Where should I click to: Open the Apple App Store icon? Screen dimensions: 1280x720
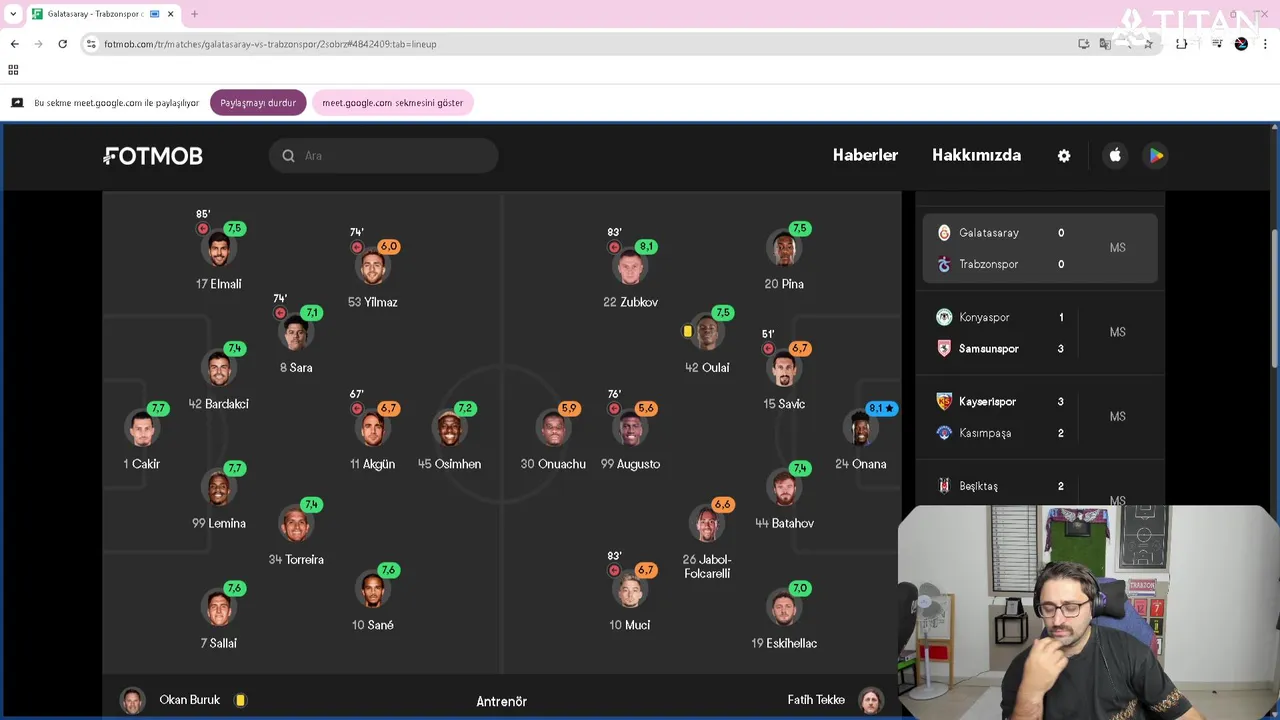(1115, 155)
